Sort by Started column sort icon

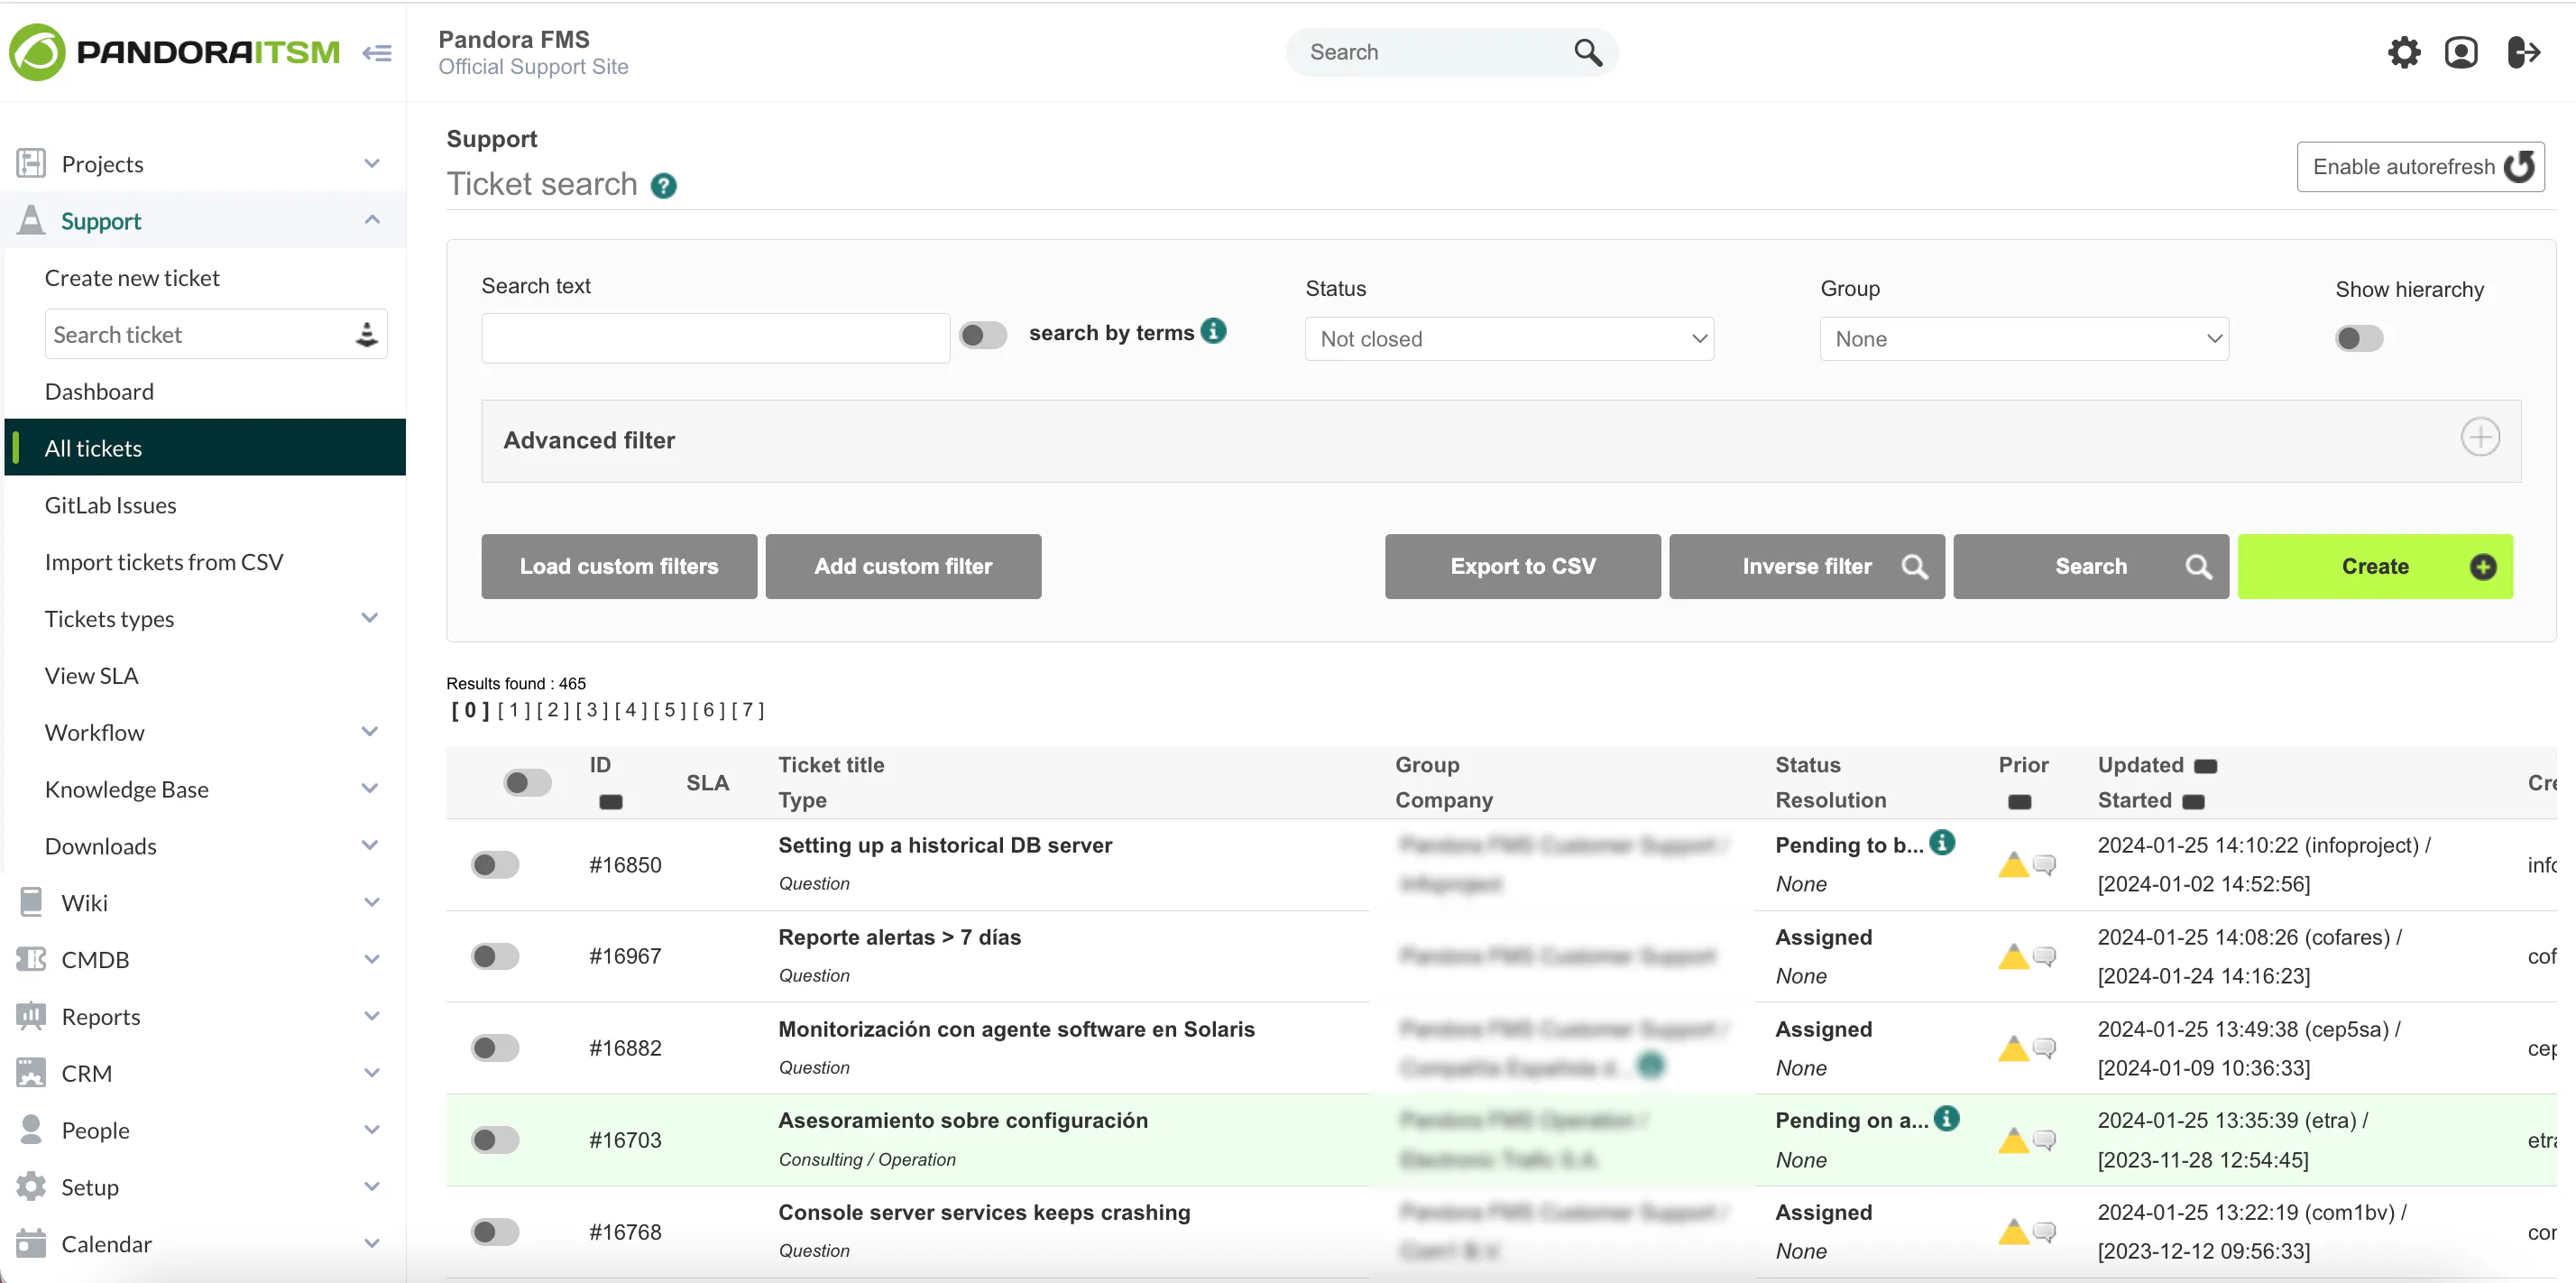click(x=2193, y=801)
